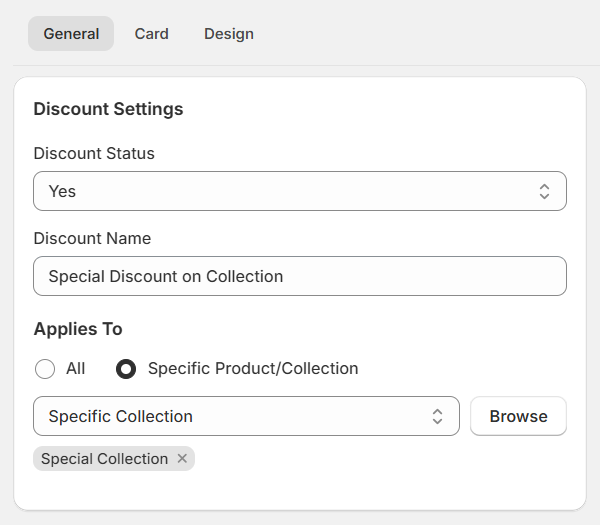The image size is (600, 525).
Task: Click the 'Special Discount on Collection' text
Action: [x=166, y=276]
